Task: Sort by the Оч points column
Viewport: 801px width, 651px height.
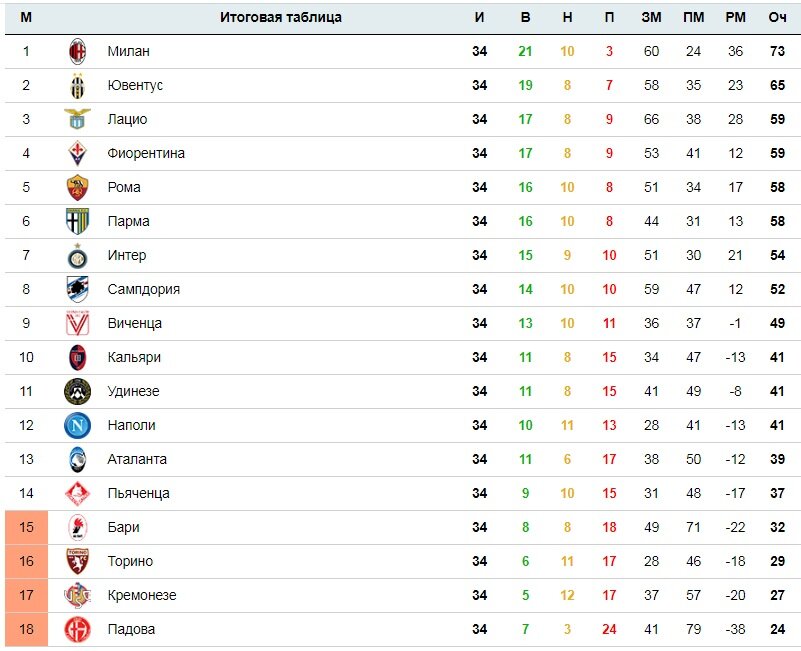Action: [777, 17]
